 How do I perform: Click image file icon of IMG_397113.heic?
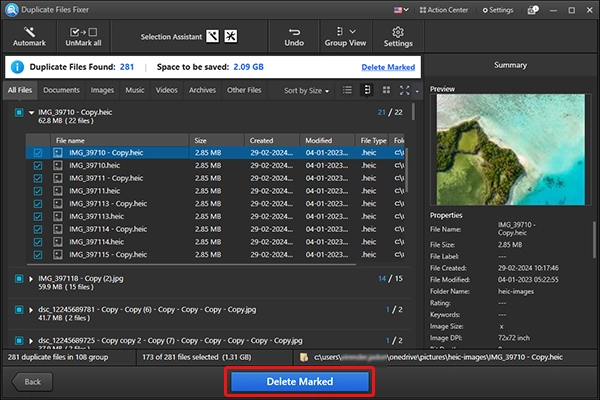[x=58, y=217]
